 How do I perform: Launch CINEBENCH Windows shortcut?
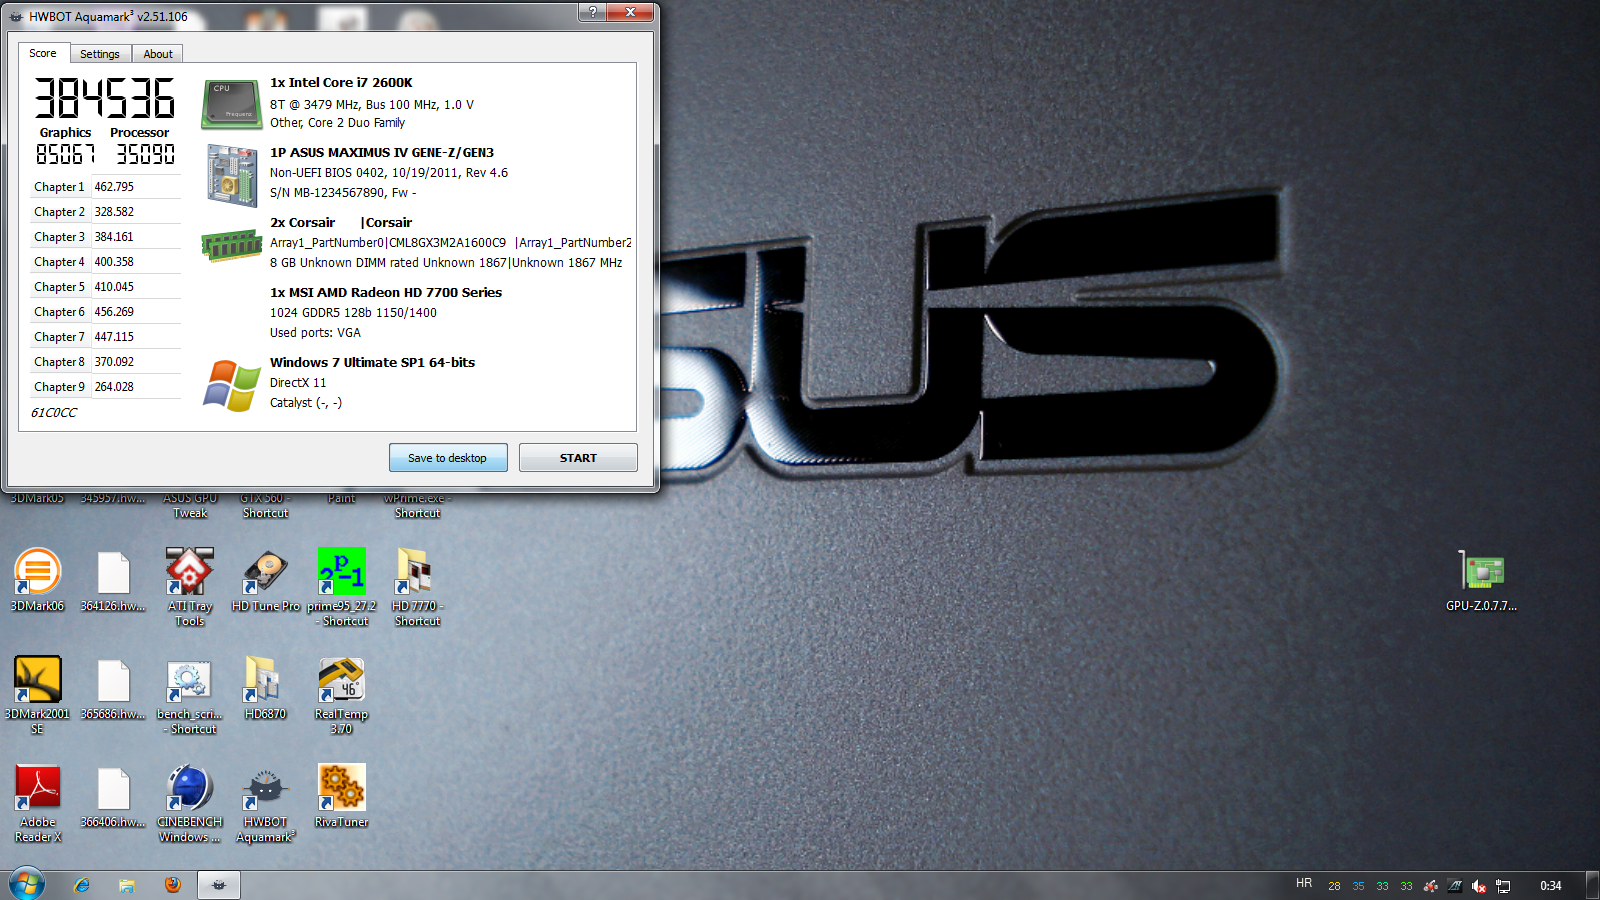(190, 803)
